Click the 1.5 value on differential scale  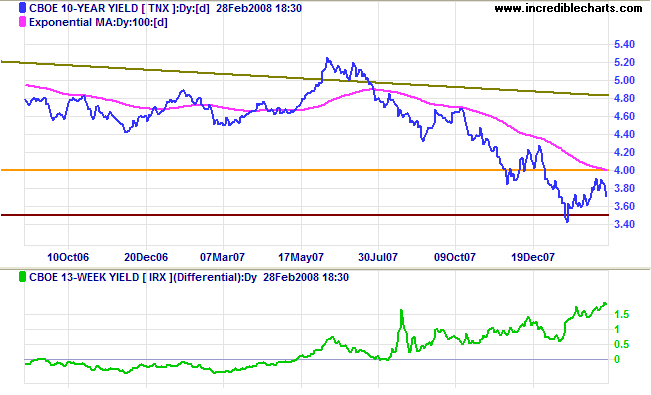click(622, 314)
